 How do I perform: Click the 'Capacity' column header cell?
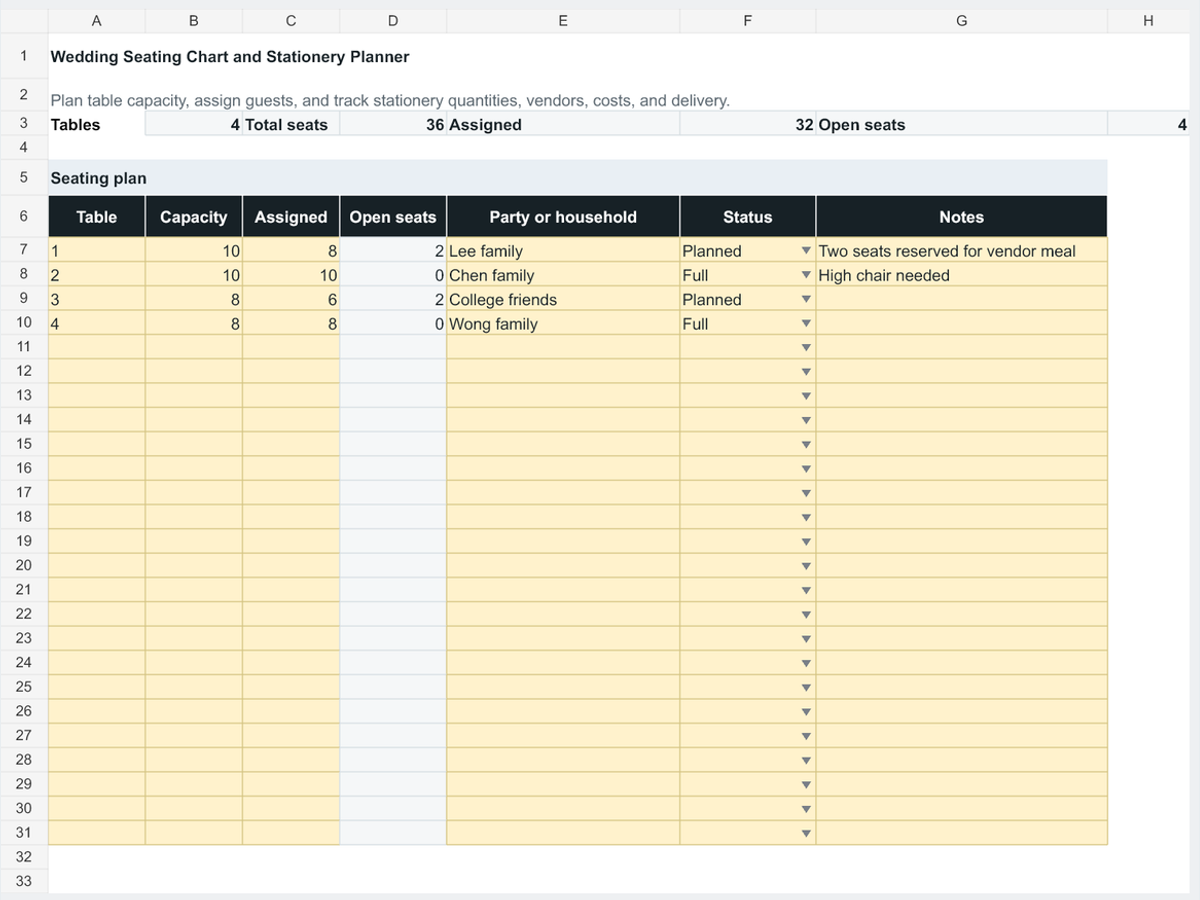coord(193,217)
